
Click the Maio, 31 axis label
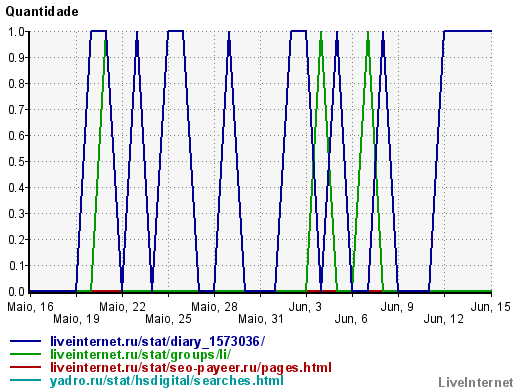click(261, 319)
